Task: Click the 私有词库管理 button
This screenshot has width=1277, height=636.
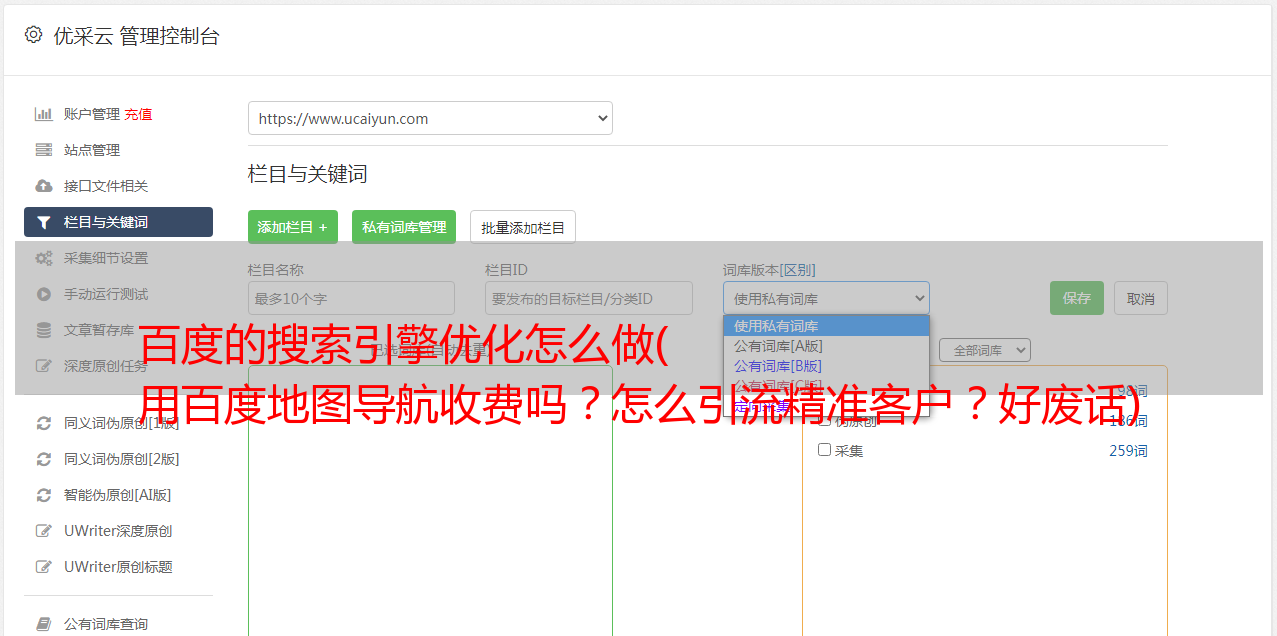Action: pos(404,227)
